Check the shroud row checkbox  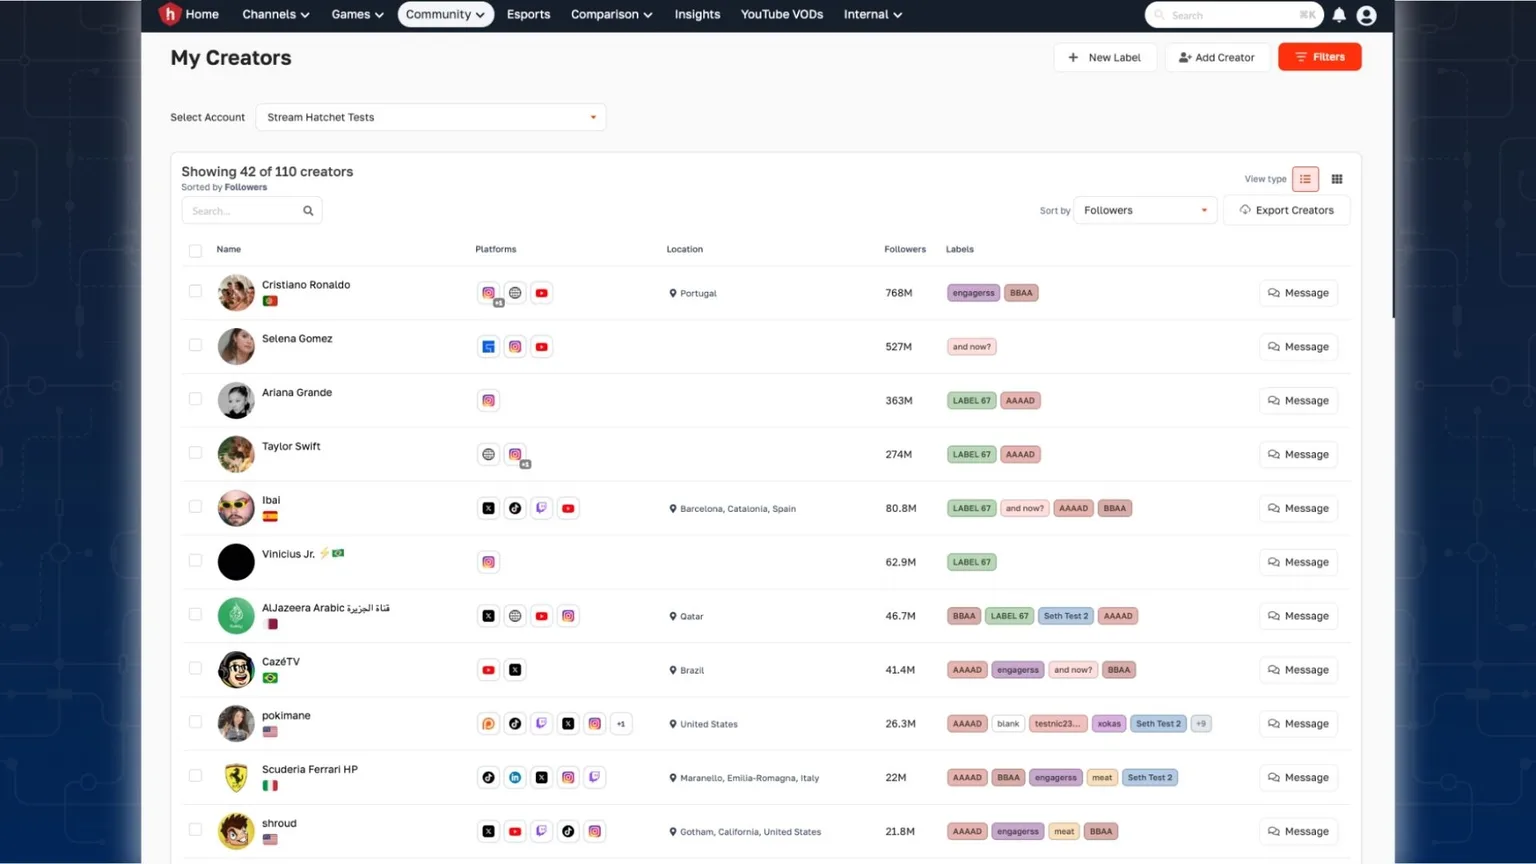195,829
